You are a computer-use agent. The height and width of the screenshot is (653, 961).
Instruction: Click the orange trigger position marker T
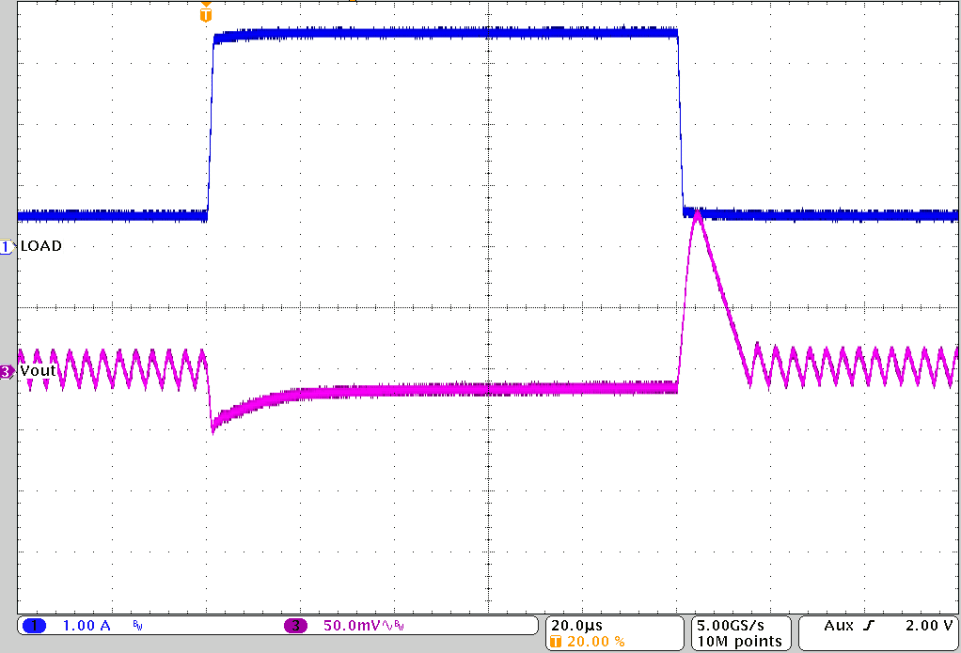tap(206, 15)
